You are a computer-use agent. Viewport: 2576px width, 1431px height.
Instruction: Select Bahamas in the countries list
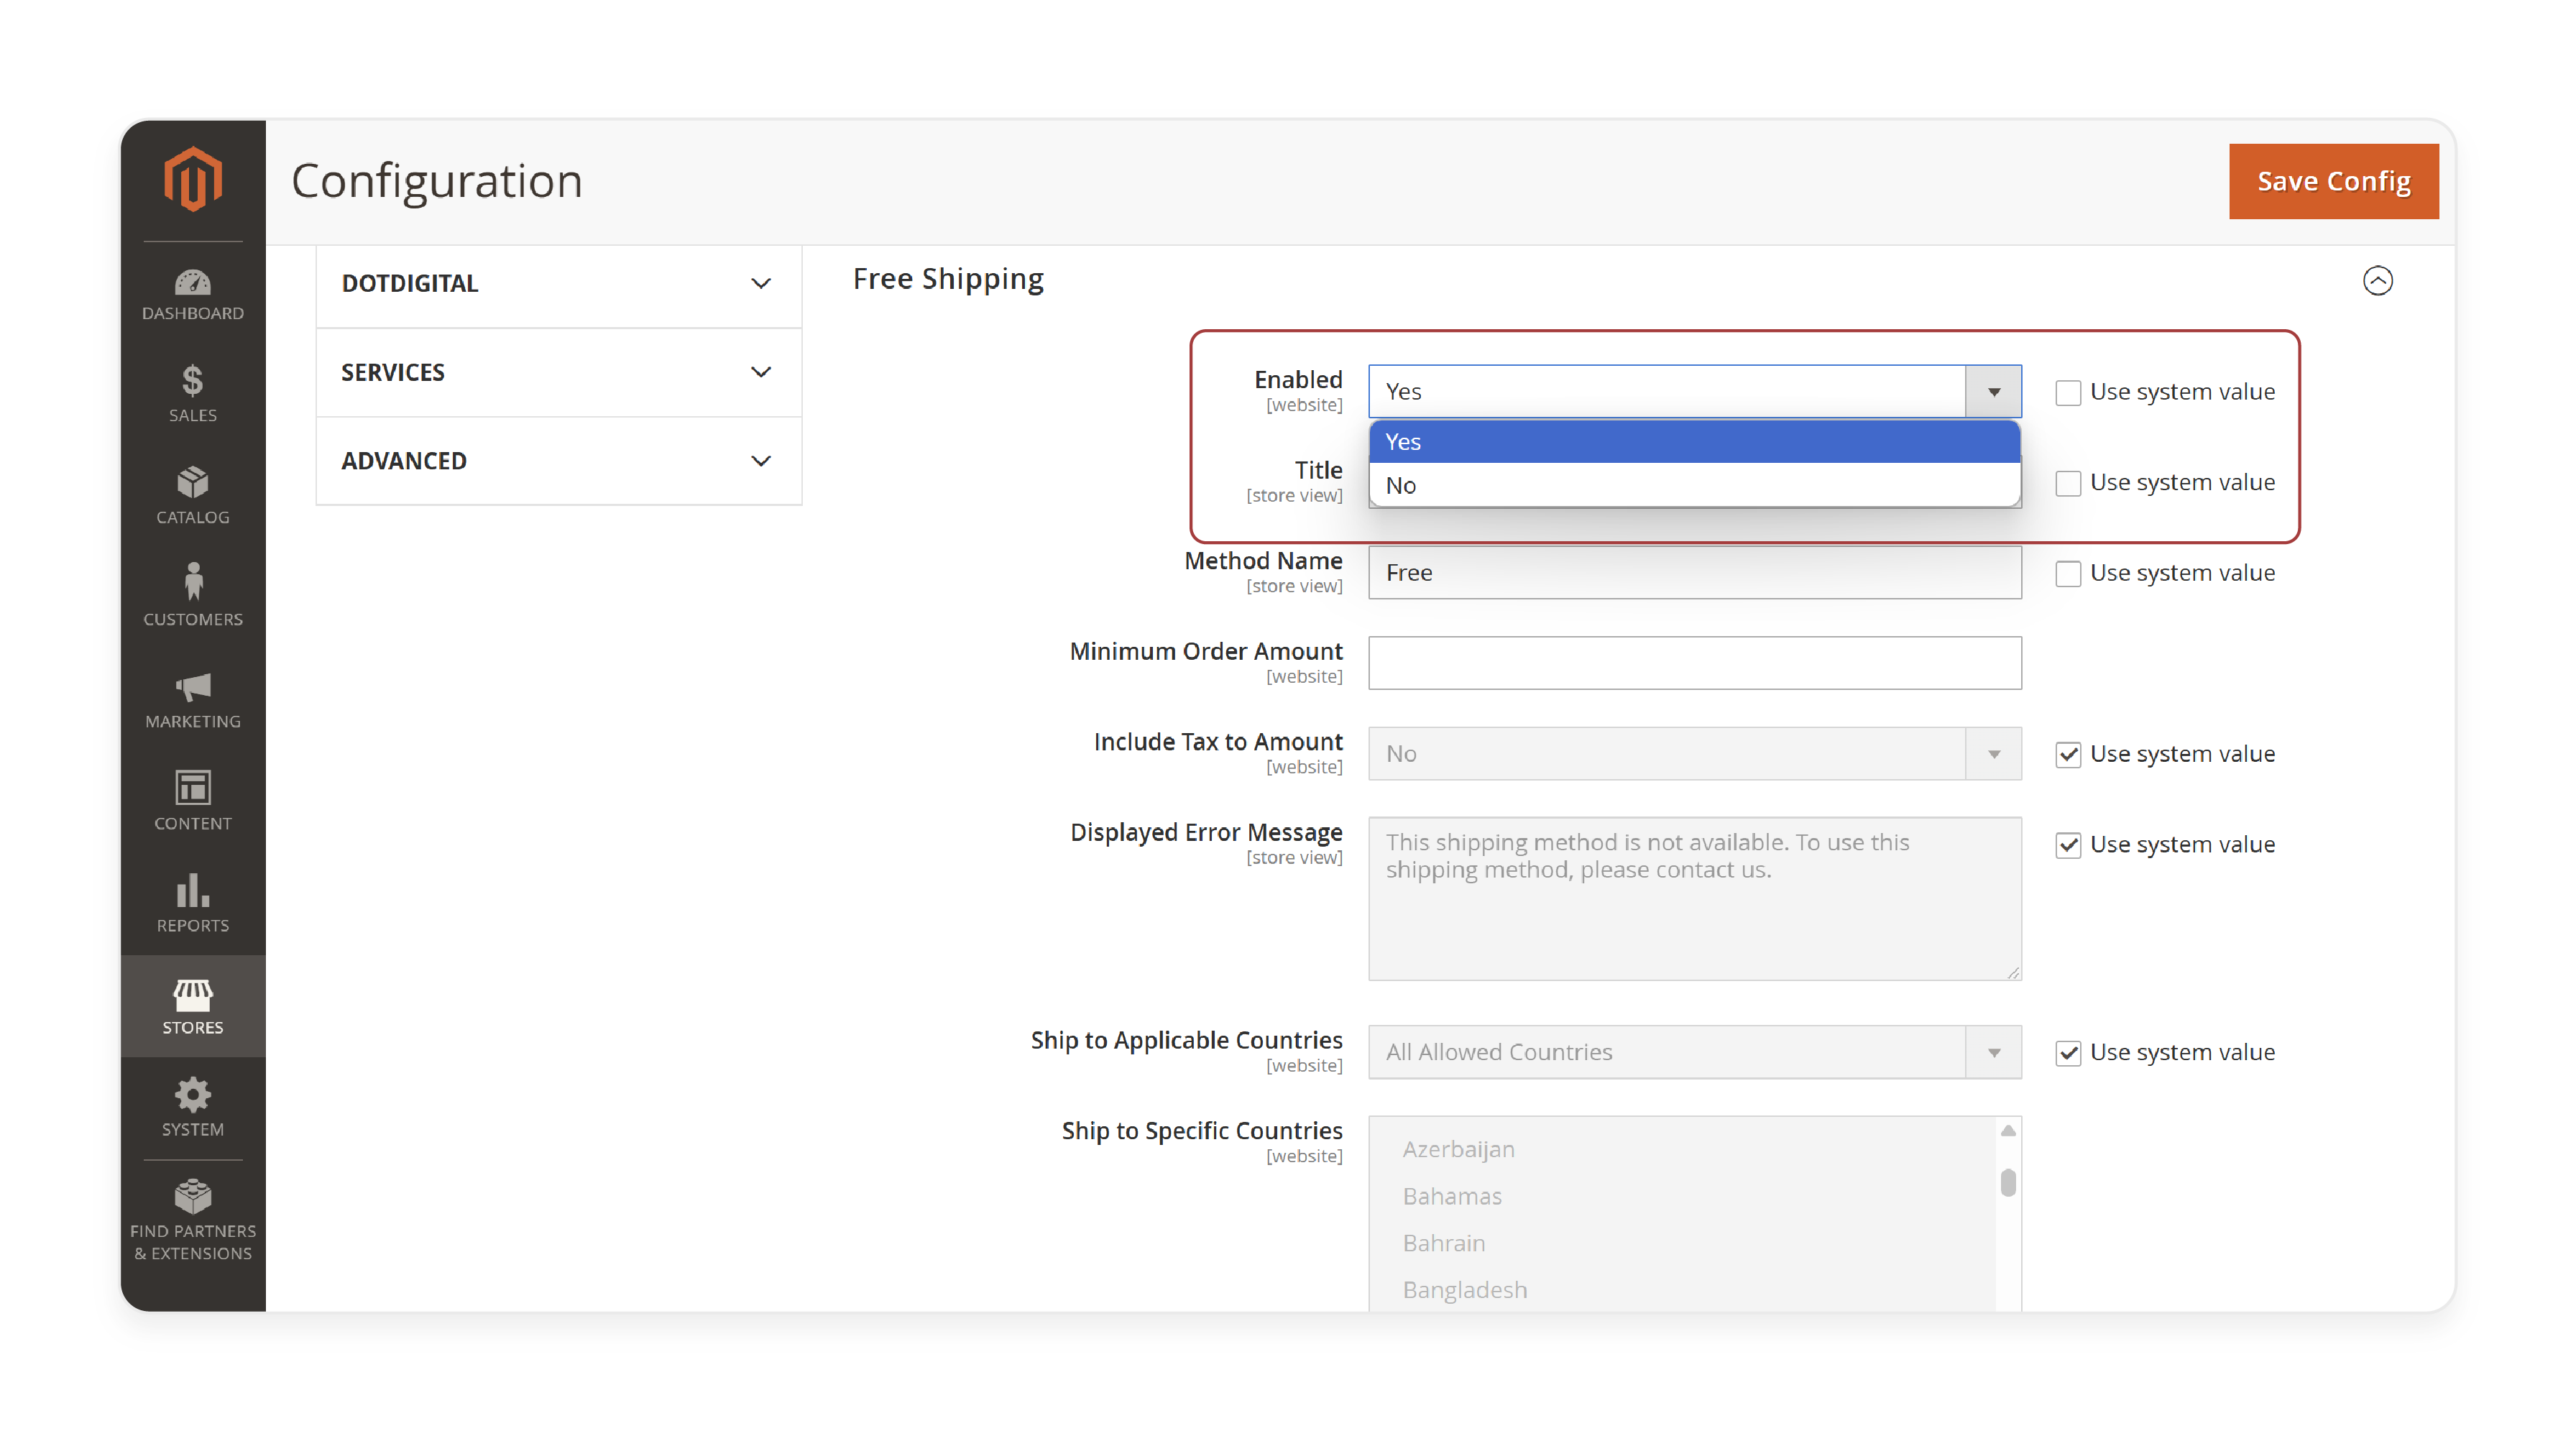(x=1451, y=1196)
